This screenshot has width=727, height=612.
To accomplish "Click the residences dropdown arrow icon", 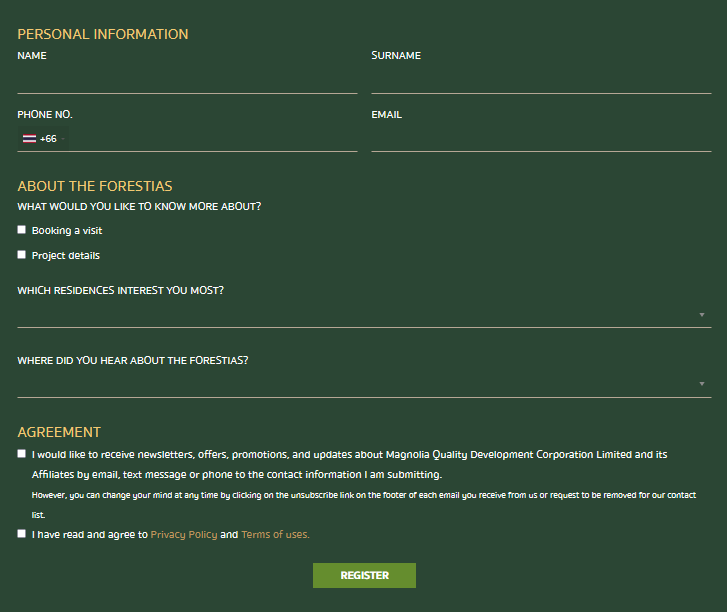I will pos(701,315).
